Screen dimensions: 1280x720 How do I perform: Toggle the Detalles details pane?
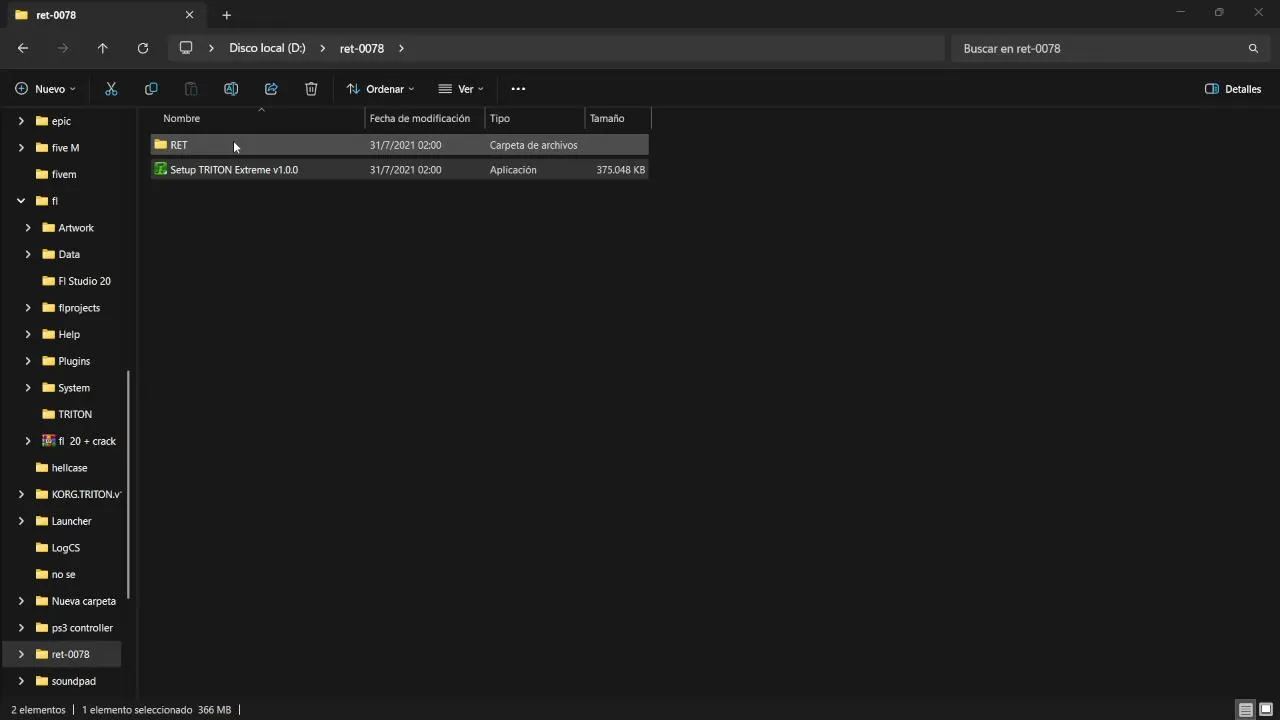click(1233, 89)
